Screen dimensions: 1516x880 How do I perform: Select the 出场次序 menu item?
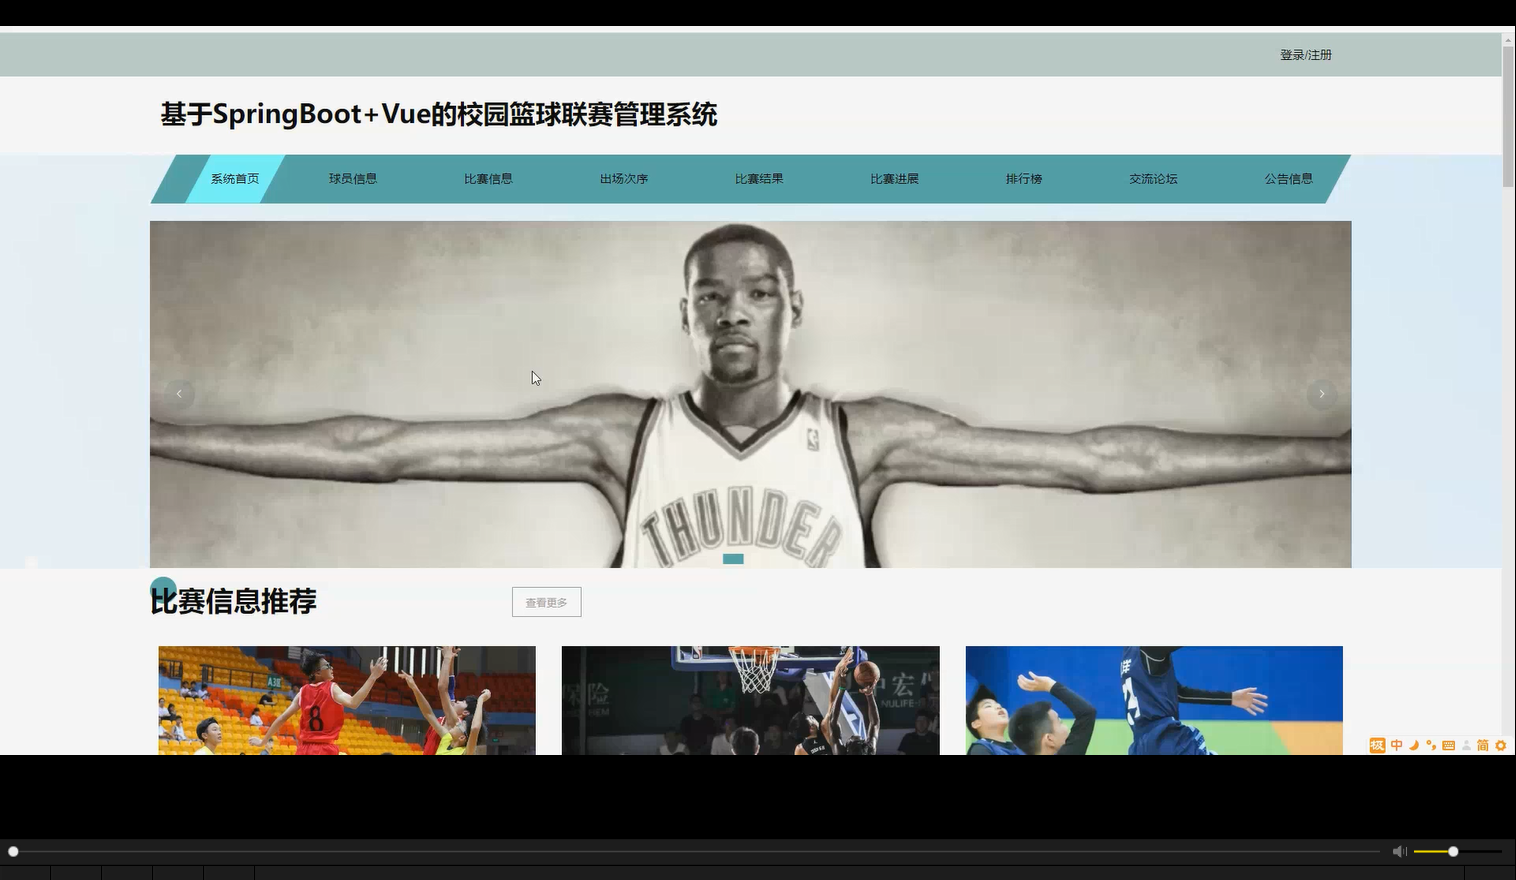coord(624,179)
